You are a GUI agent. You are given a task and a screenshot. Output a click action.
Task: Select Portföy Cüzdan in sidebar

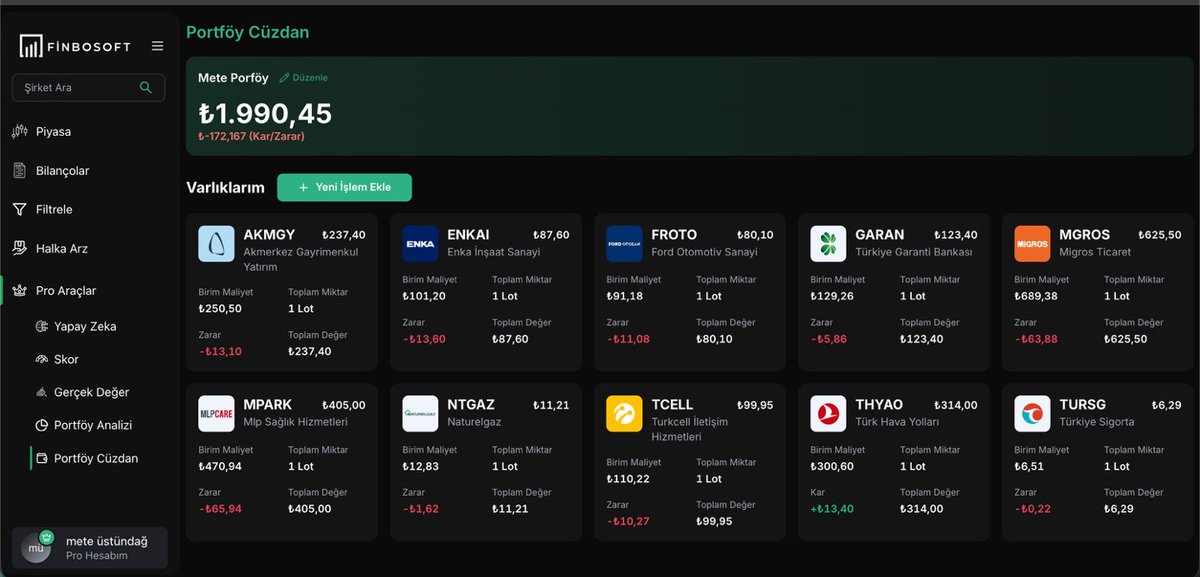click(96, 459)
